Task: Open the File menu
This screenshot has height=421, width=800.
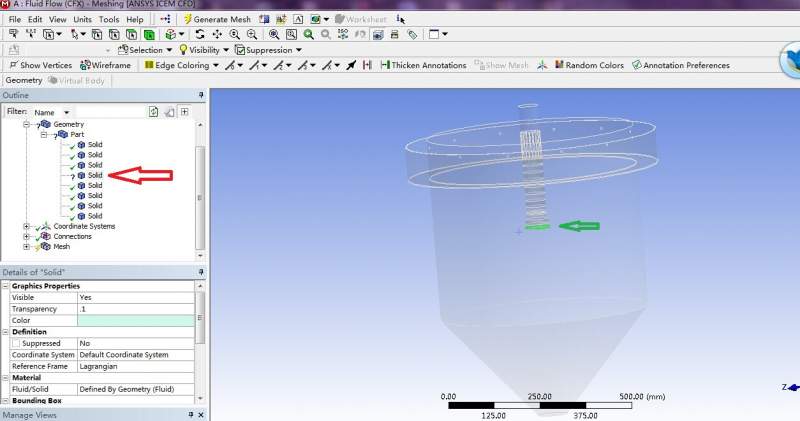Action: tap(14, 19)
